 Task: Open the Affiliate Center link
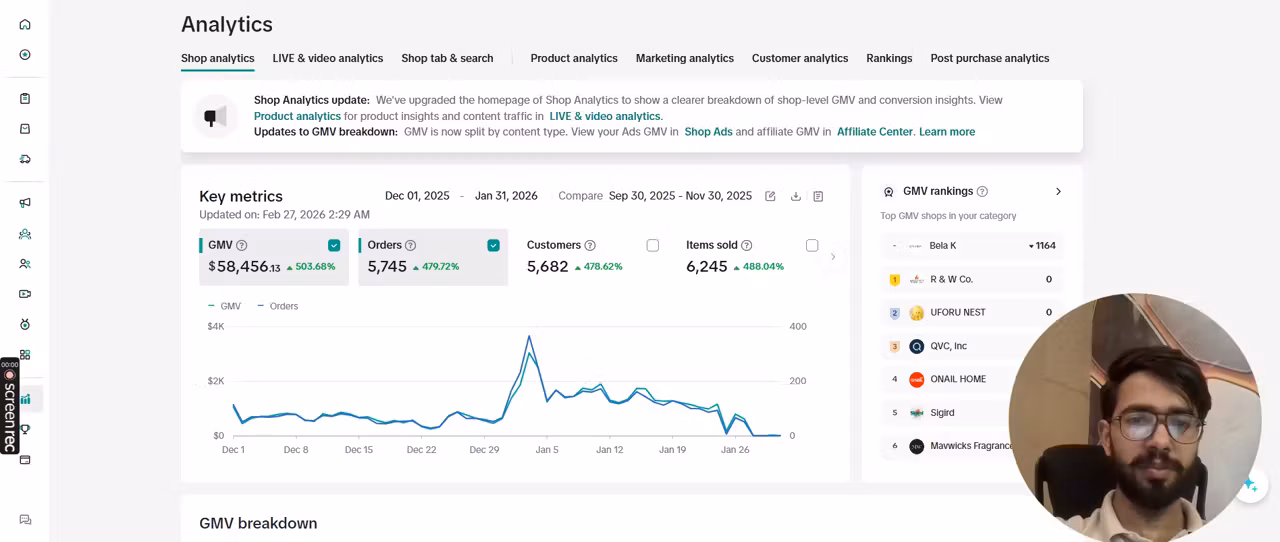coord(875,132)
